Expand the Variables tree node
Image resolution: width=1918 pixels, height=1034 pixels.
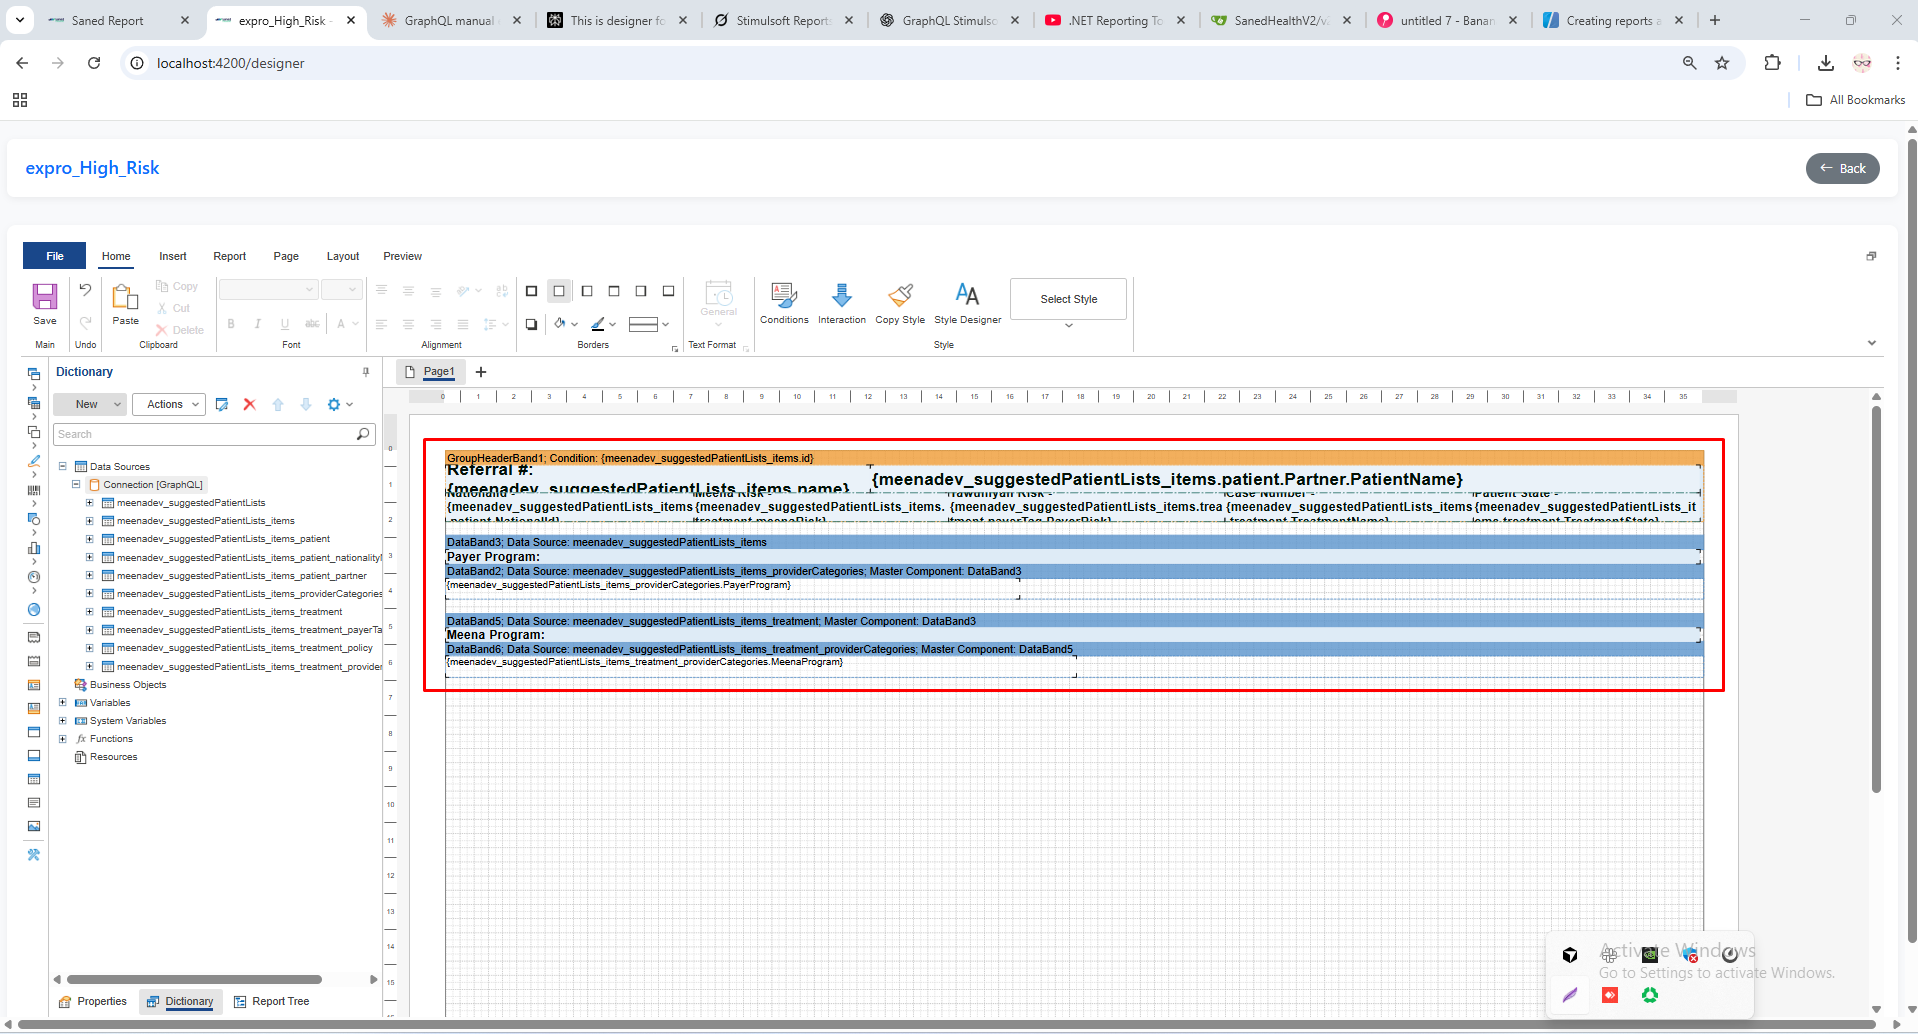coord(62,703)
